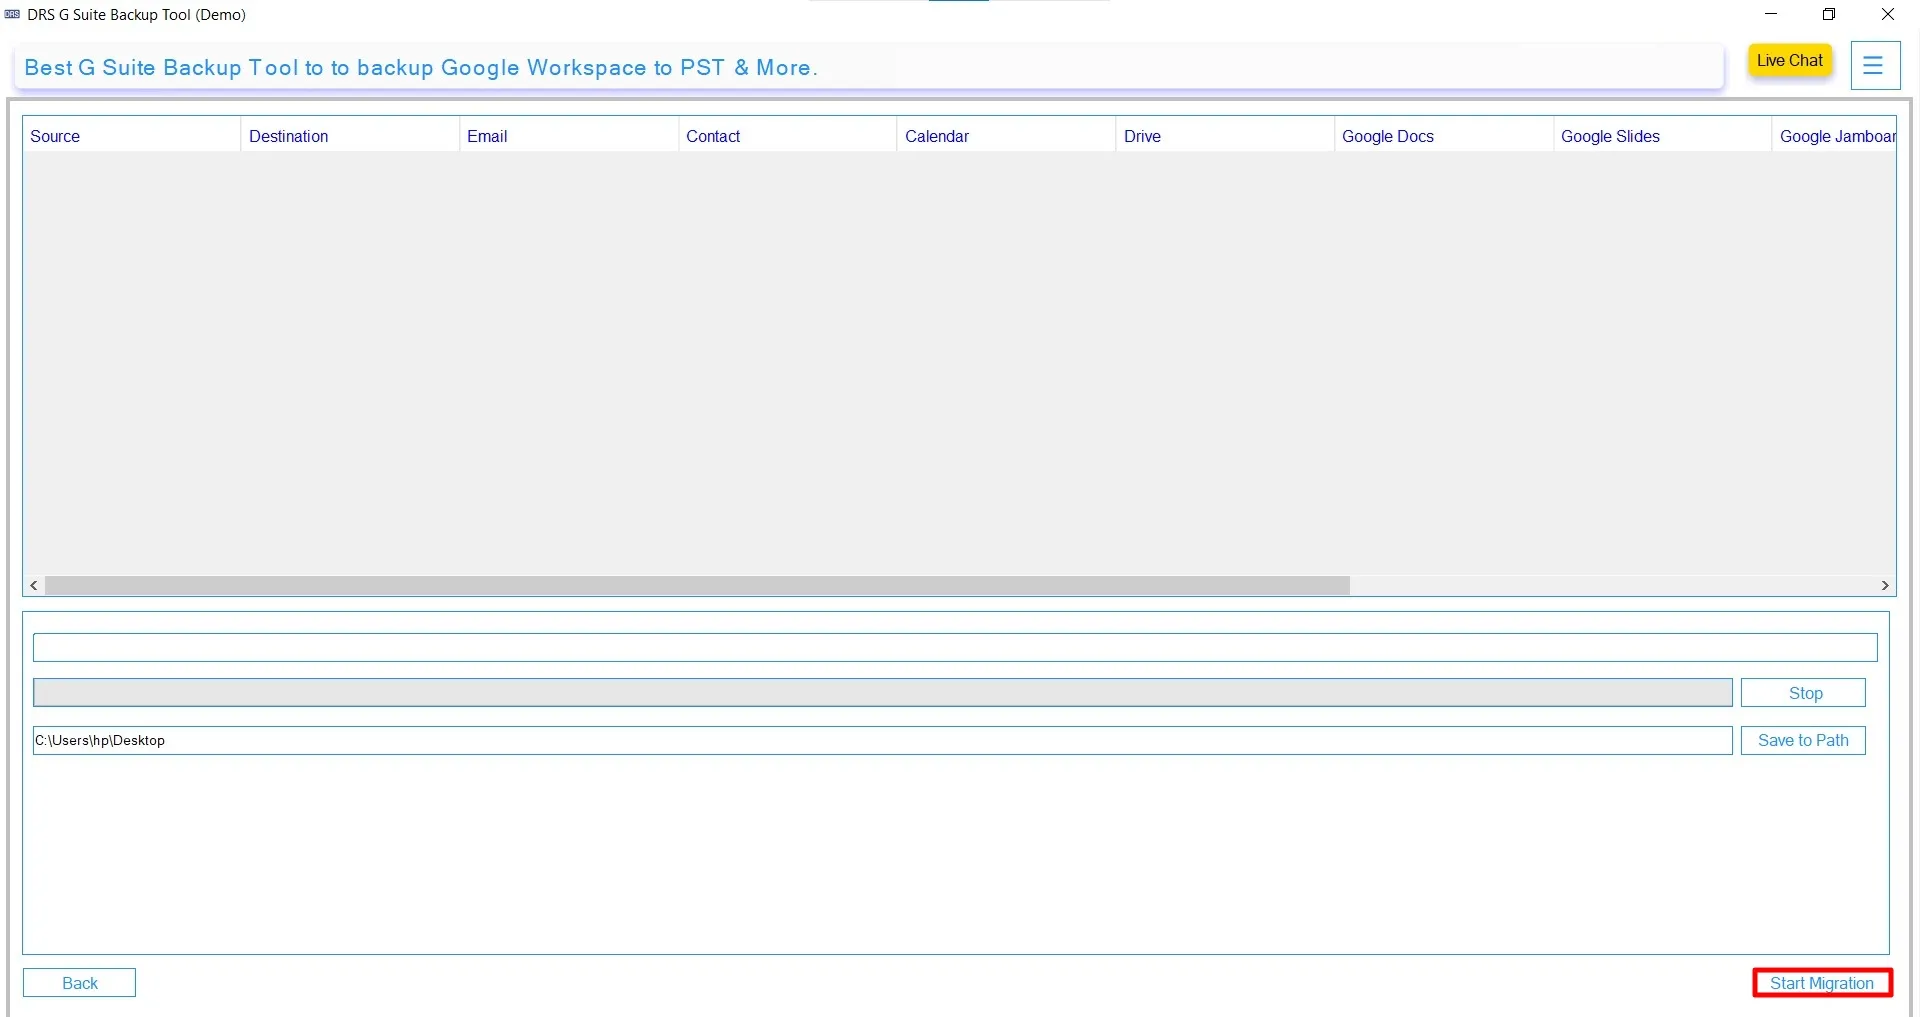Open Live Chat support
The width and height of the screenshot is (1920, 1017).
tap(1790, 61)
